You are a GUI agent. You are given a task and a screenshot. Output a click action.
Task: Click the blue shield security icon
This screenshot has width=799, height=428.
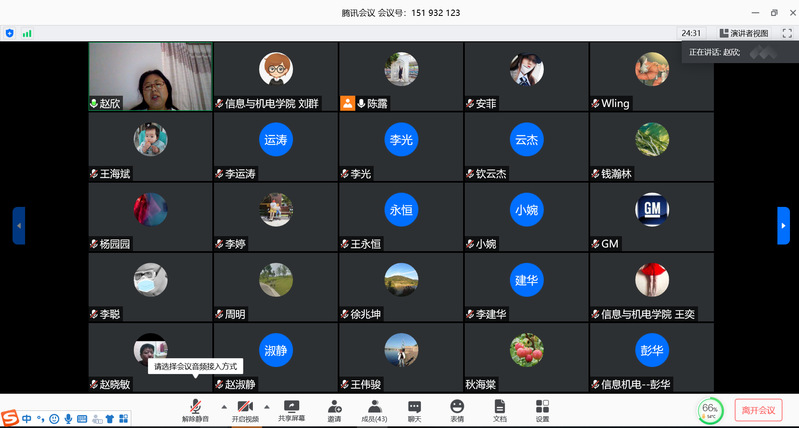10,33
